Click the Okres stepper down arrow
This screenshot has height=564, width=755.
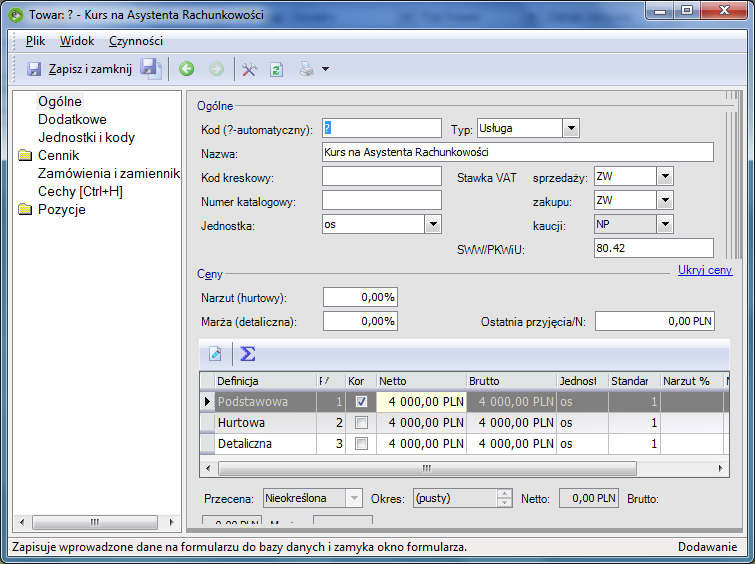(x=504, y=503)
